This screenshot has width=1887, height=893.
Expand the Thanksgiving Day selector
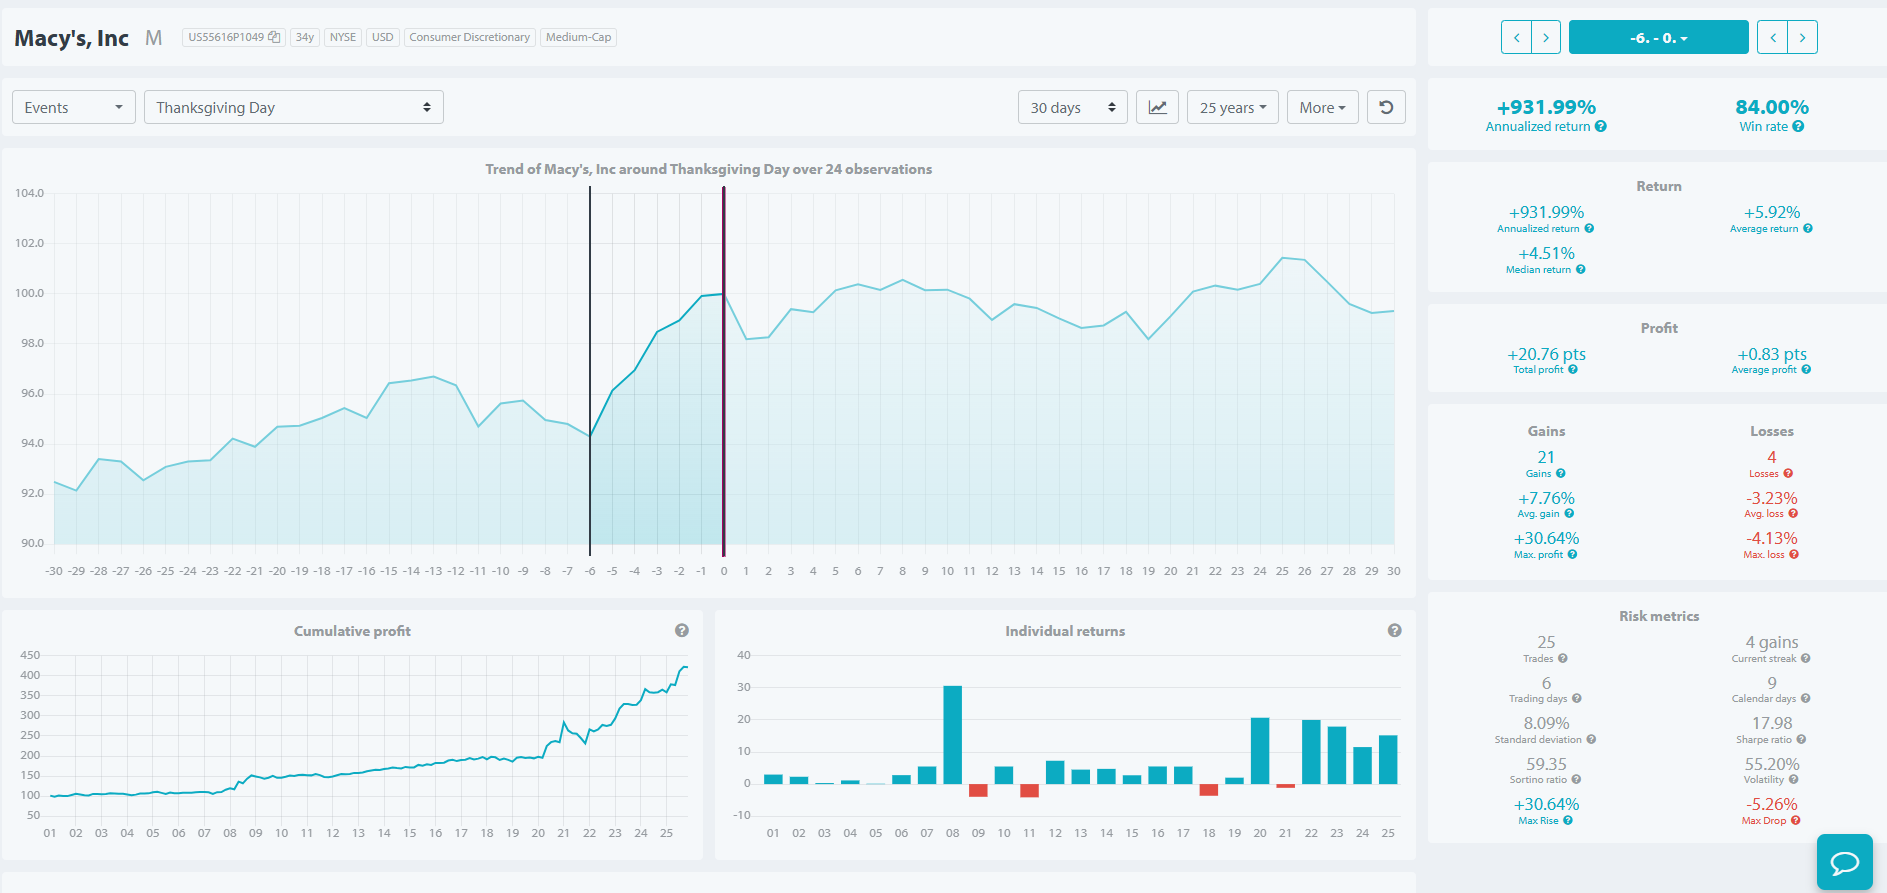pyautogui.click(x=294, y=107)
